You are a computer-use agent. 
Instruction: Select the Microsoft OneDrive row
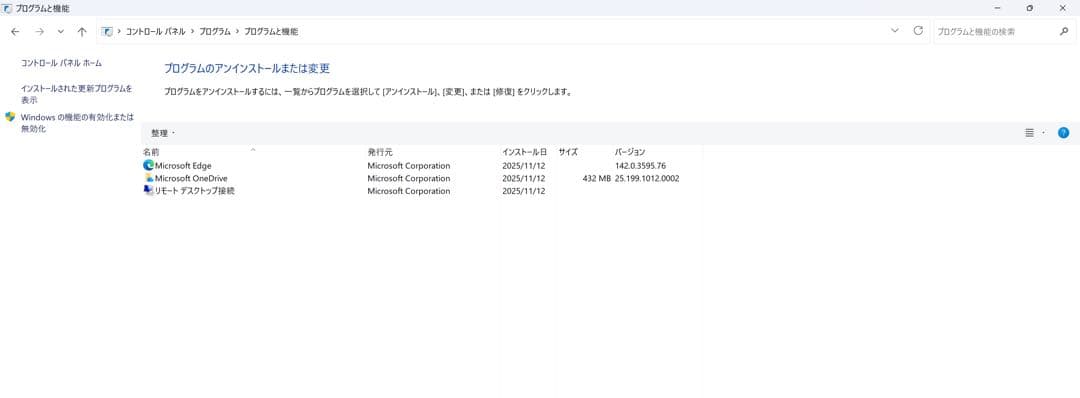[x=422, y=178]
